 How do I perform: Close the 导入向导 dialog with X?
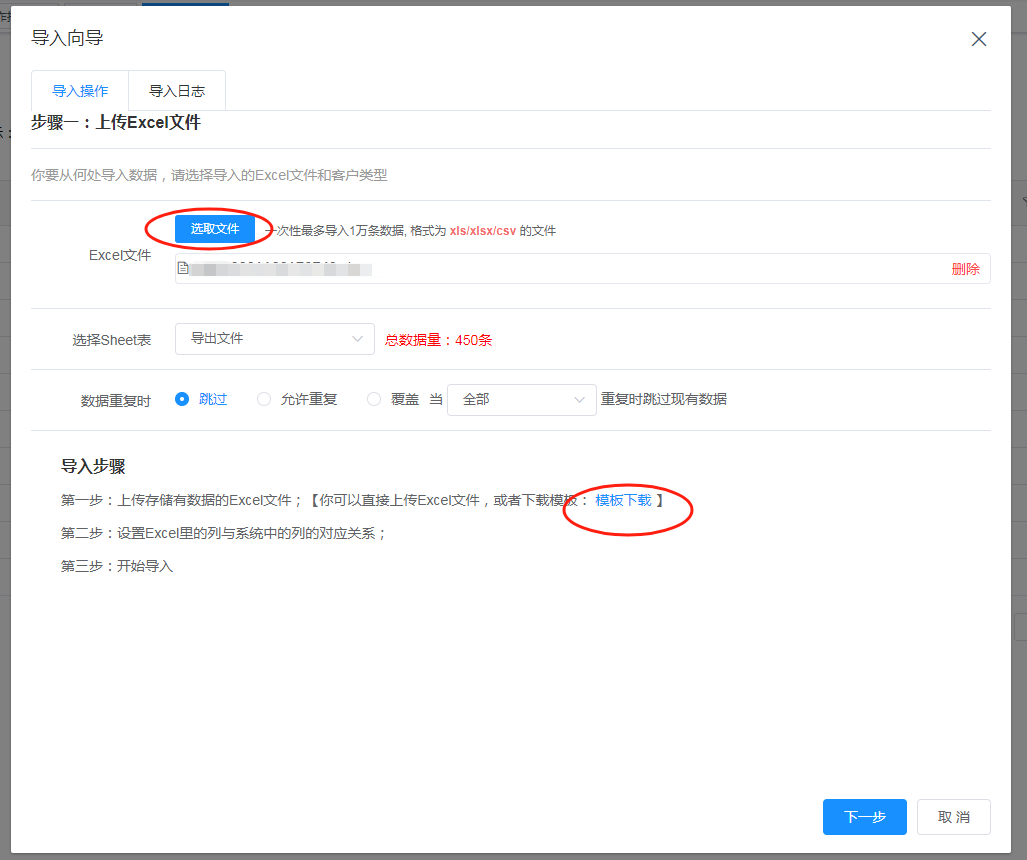click(x=979, y=39)
